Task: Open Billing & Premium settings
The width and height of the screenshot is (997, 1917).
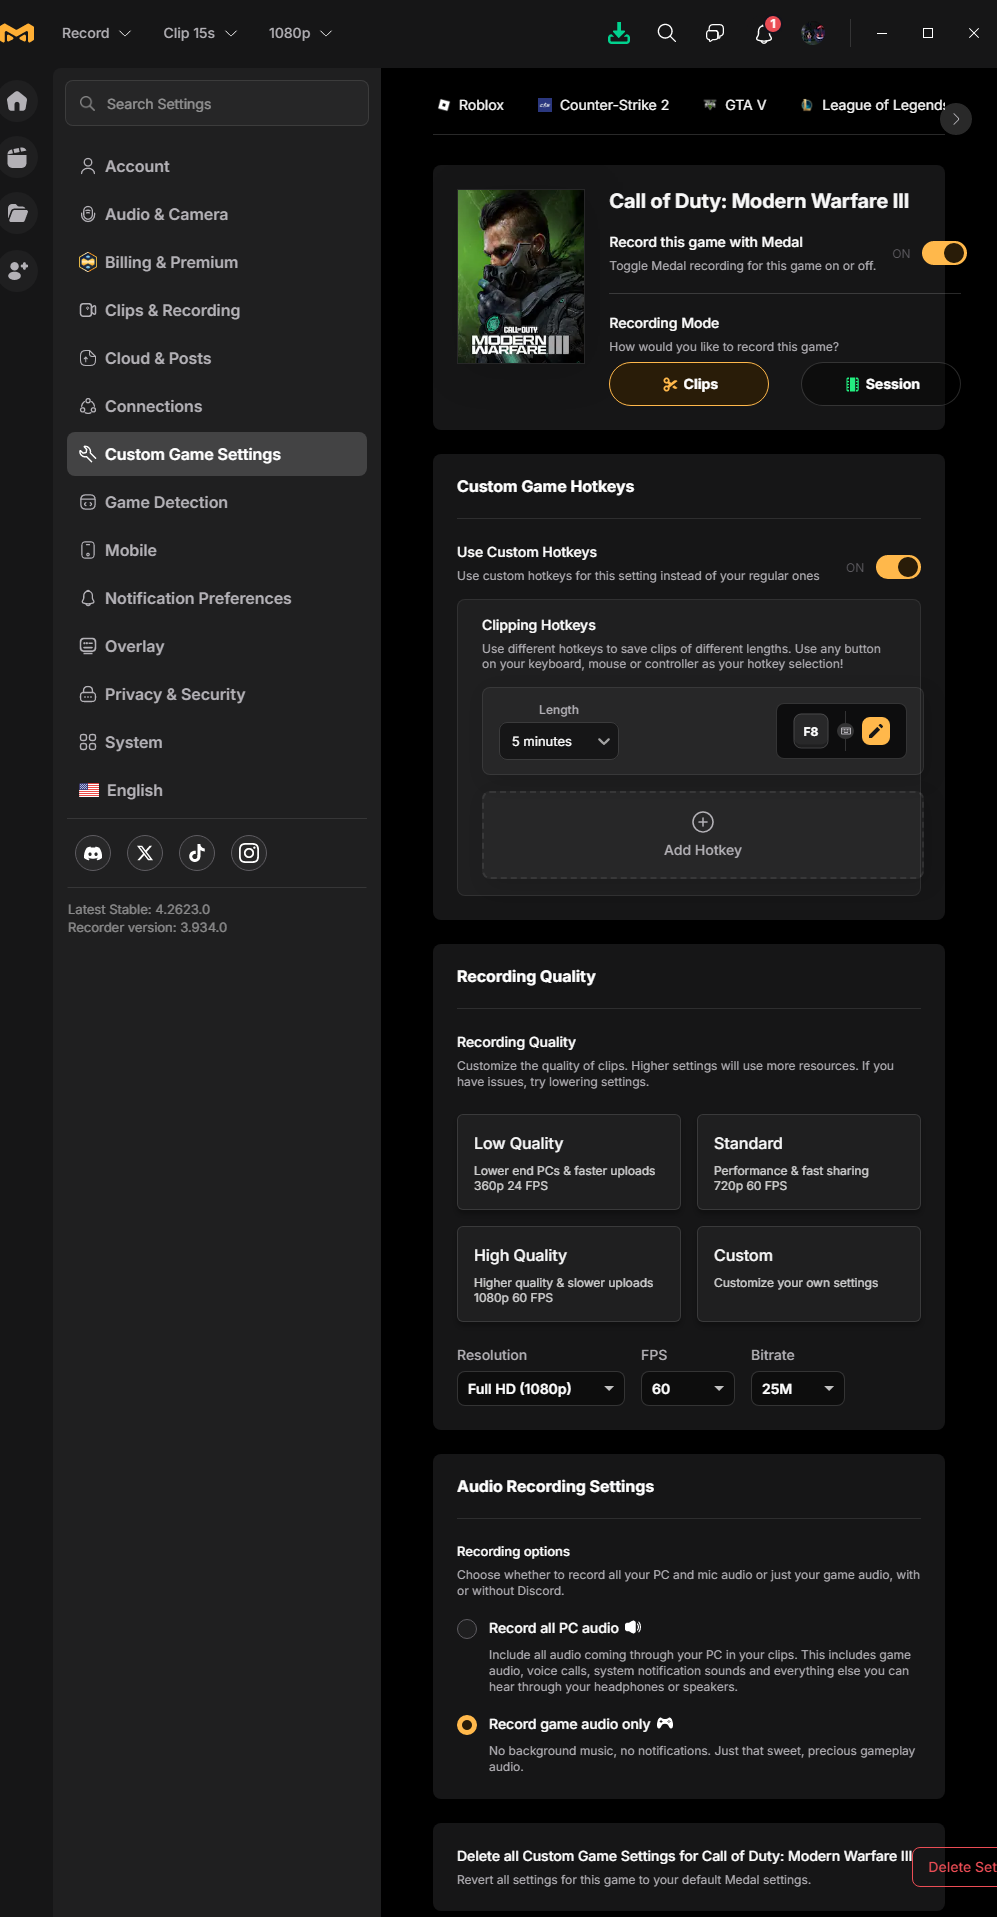Action: tap(217, 262)
